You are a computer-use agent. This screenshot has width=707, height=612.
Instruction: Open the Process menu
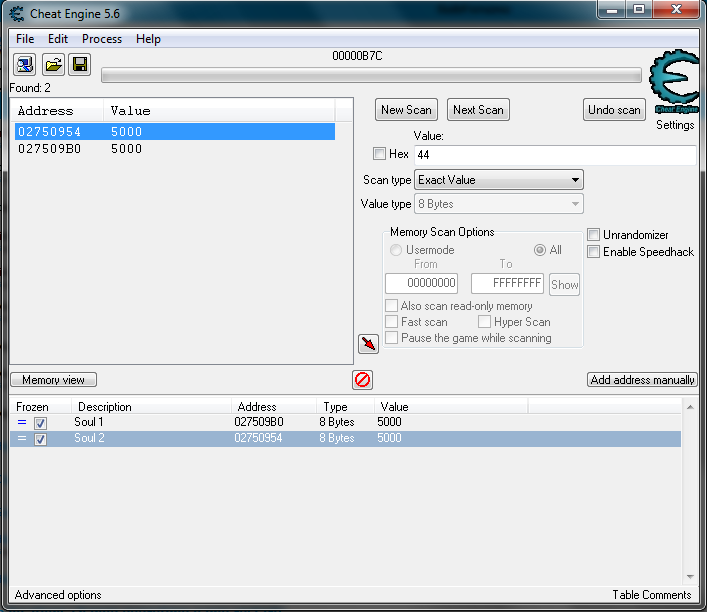[x=102, y=39]
